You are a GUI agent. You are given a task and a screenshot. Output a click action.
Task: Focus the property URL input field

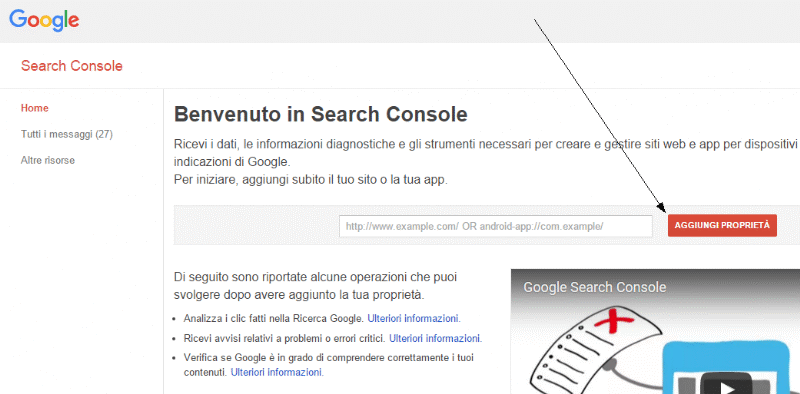(x=495, y=226)
